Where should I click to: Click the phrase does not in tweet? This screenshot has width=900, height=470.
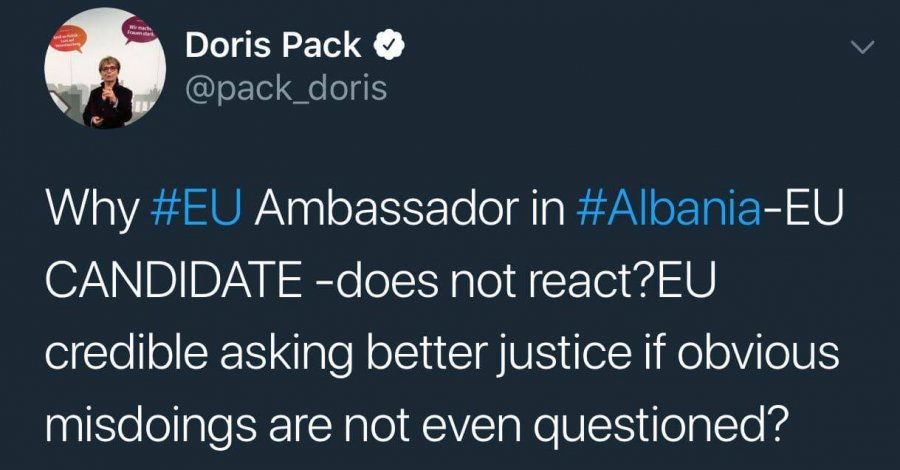[x=404, y=282]
